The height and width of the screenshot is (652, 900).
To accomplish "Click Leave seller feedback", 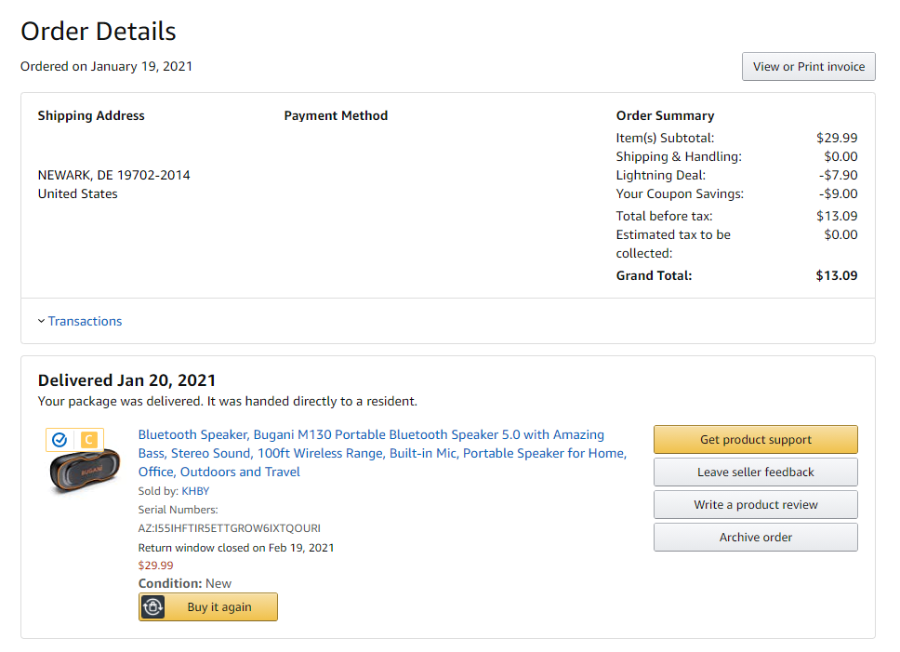I will 755,472.
